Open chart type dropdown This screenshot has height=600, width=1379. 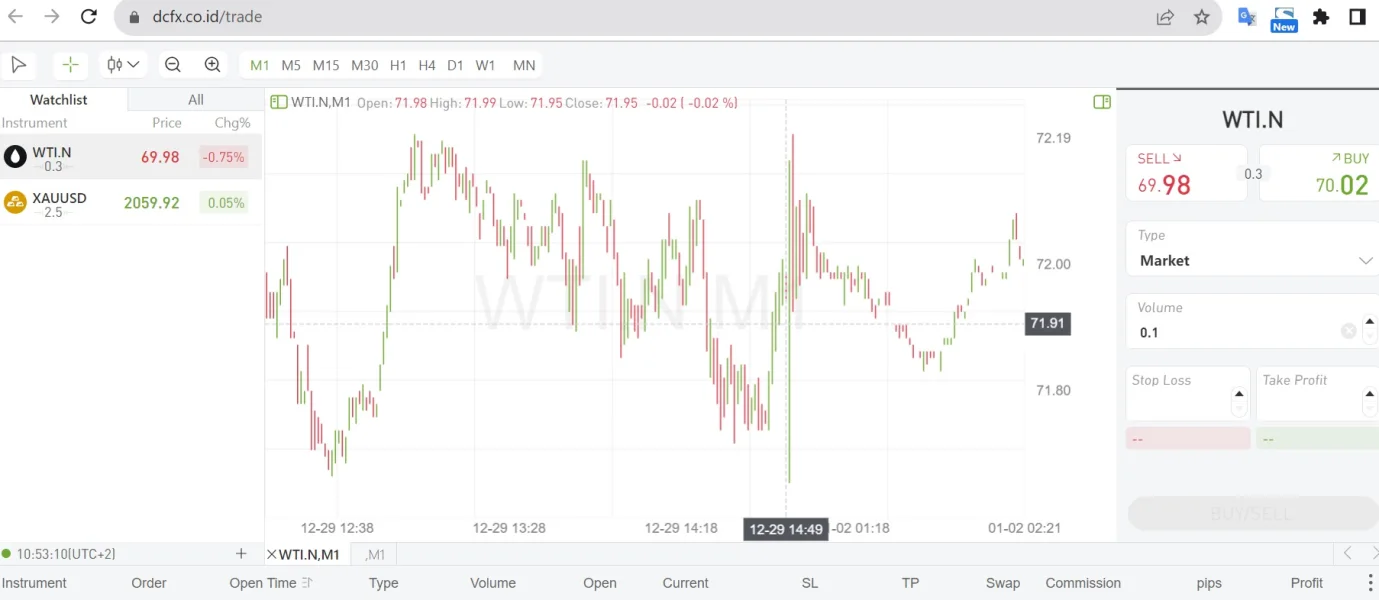pos(124,65)
